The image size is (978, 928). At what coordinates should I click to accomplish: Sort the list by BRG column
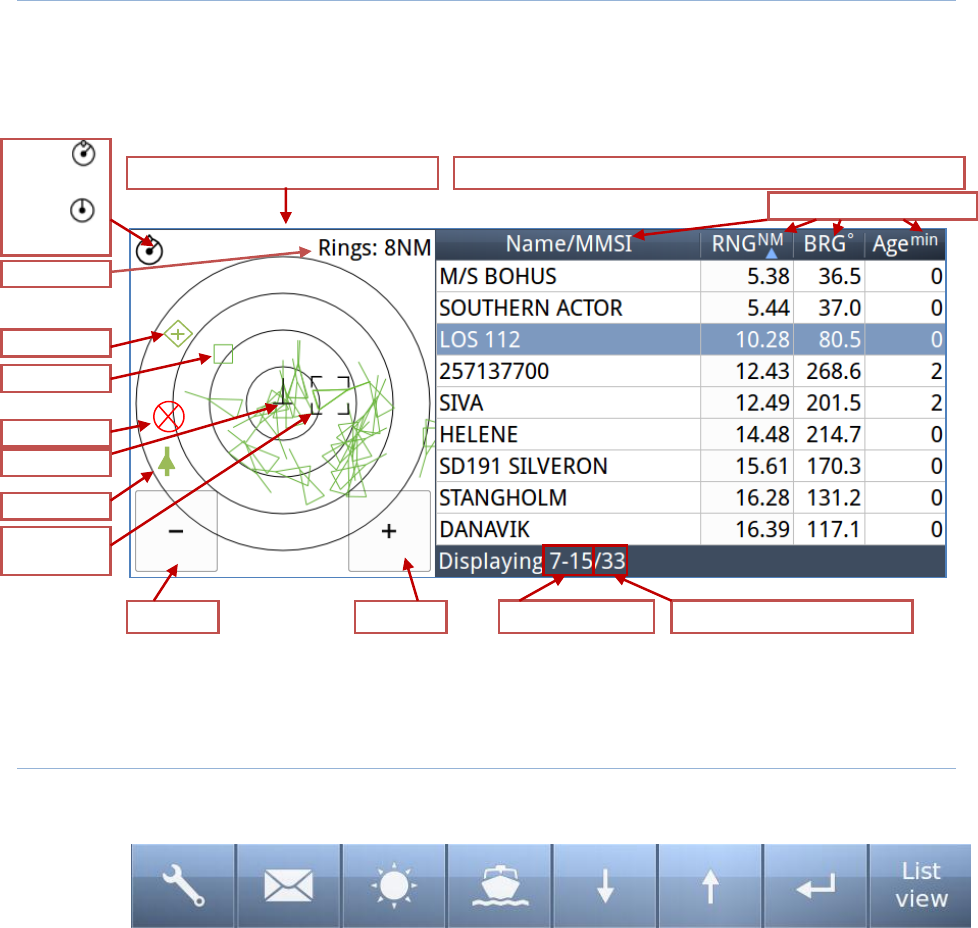(x=829, y=244)
